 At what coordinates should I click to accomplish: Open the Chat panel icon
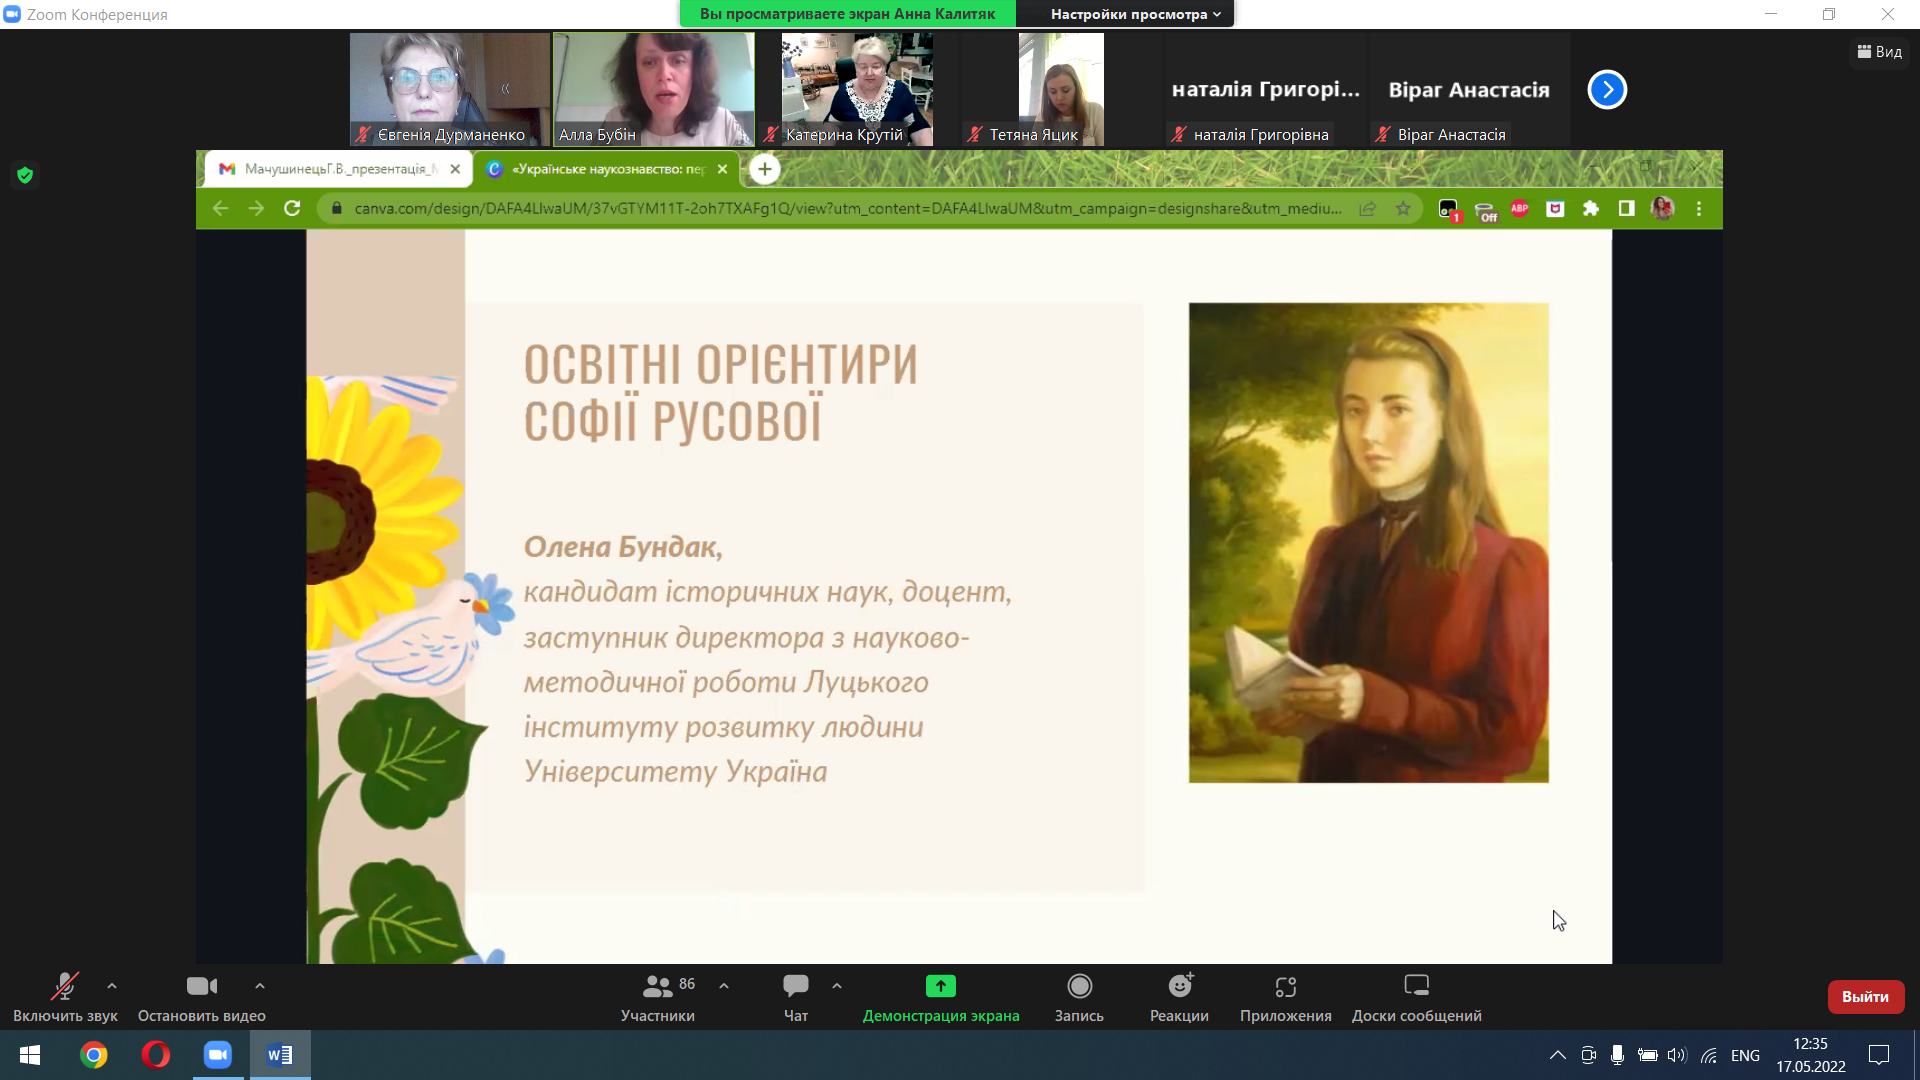click(796, 987)
